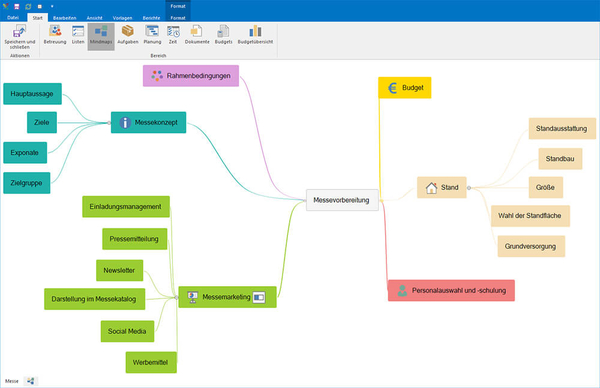
Task: Open the Betreuung area
Action: 55,35
